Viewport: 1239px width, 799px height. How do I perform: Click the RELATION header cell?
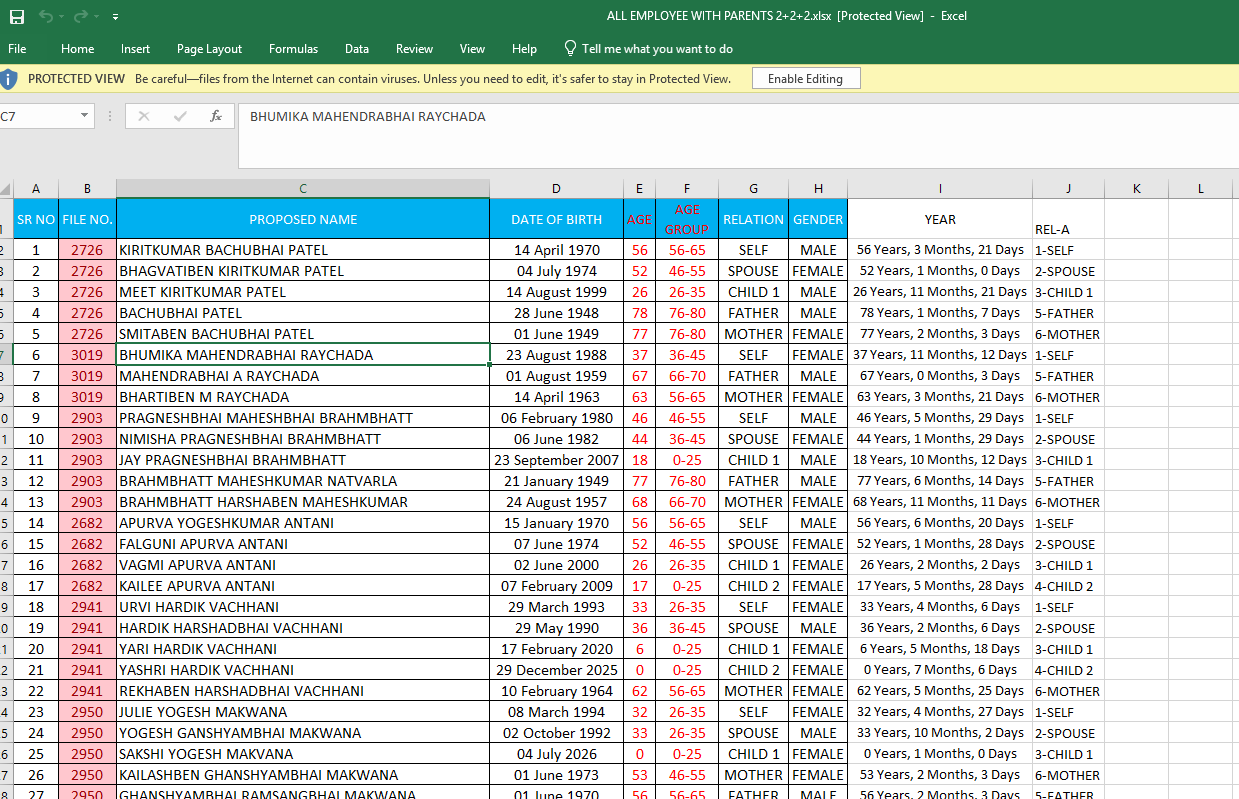tap(753, 219)
